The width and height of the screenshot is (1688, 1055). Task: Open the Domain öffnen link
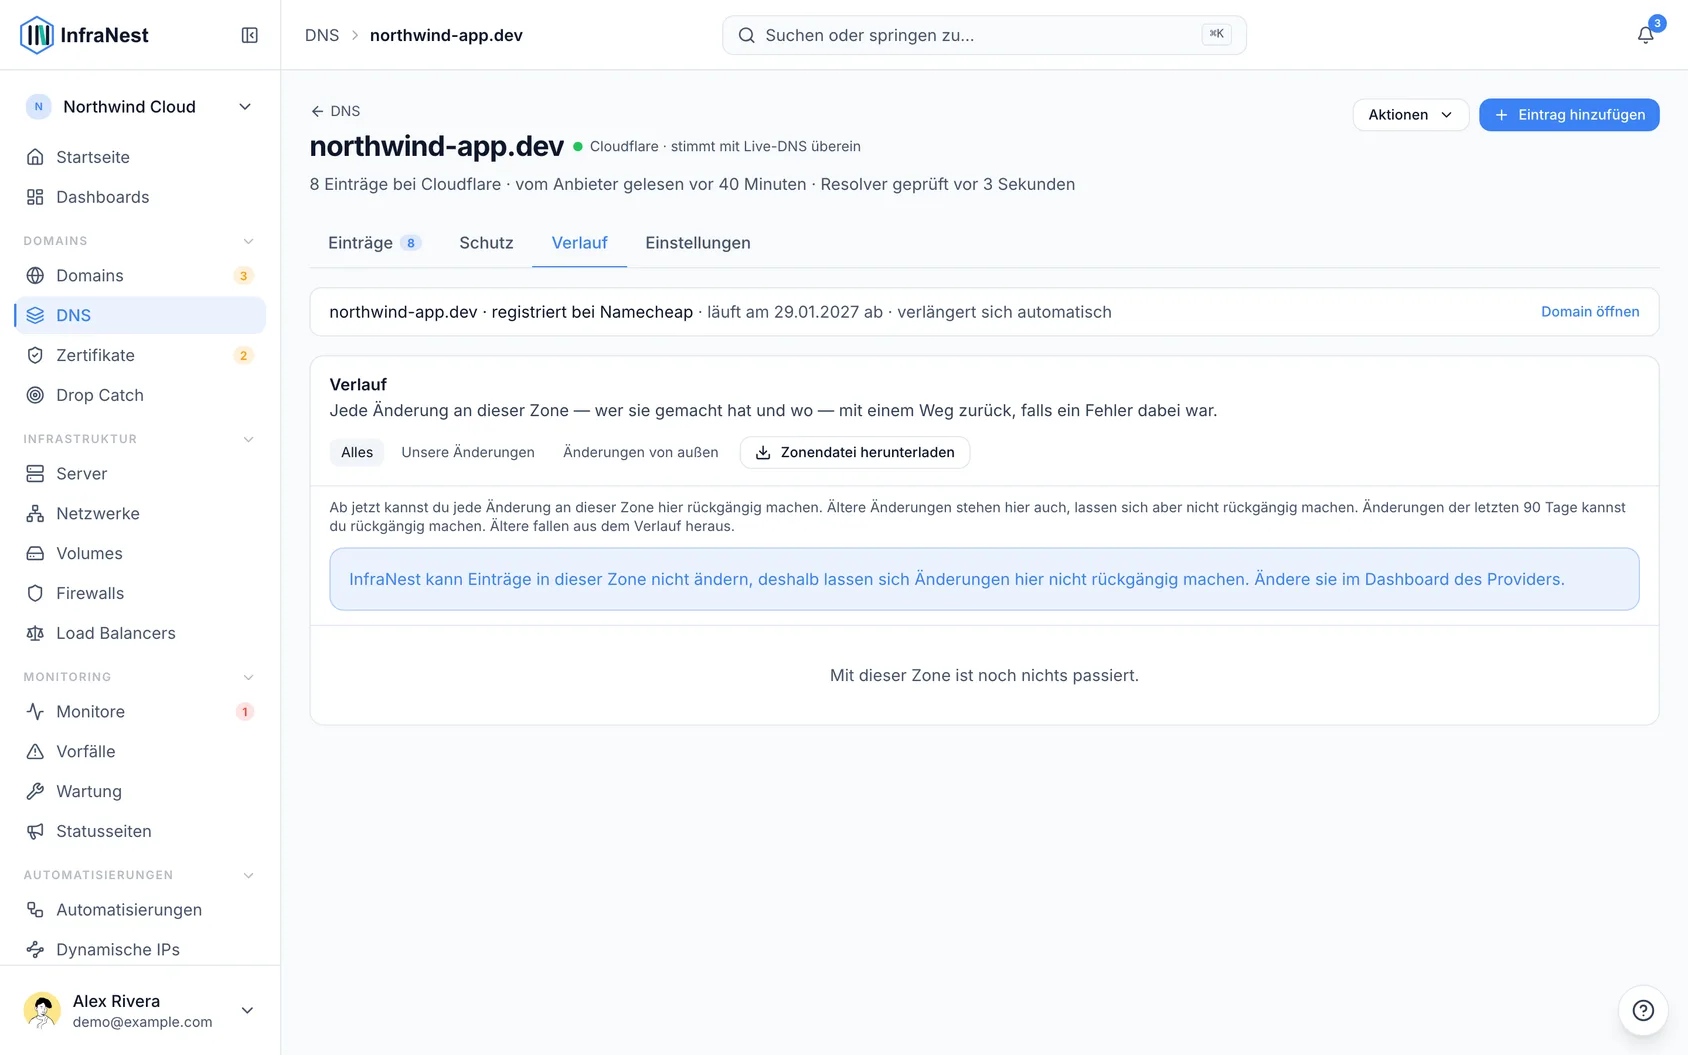tap(1590, 312)
